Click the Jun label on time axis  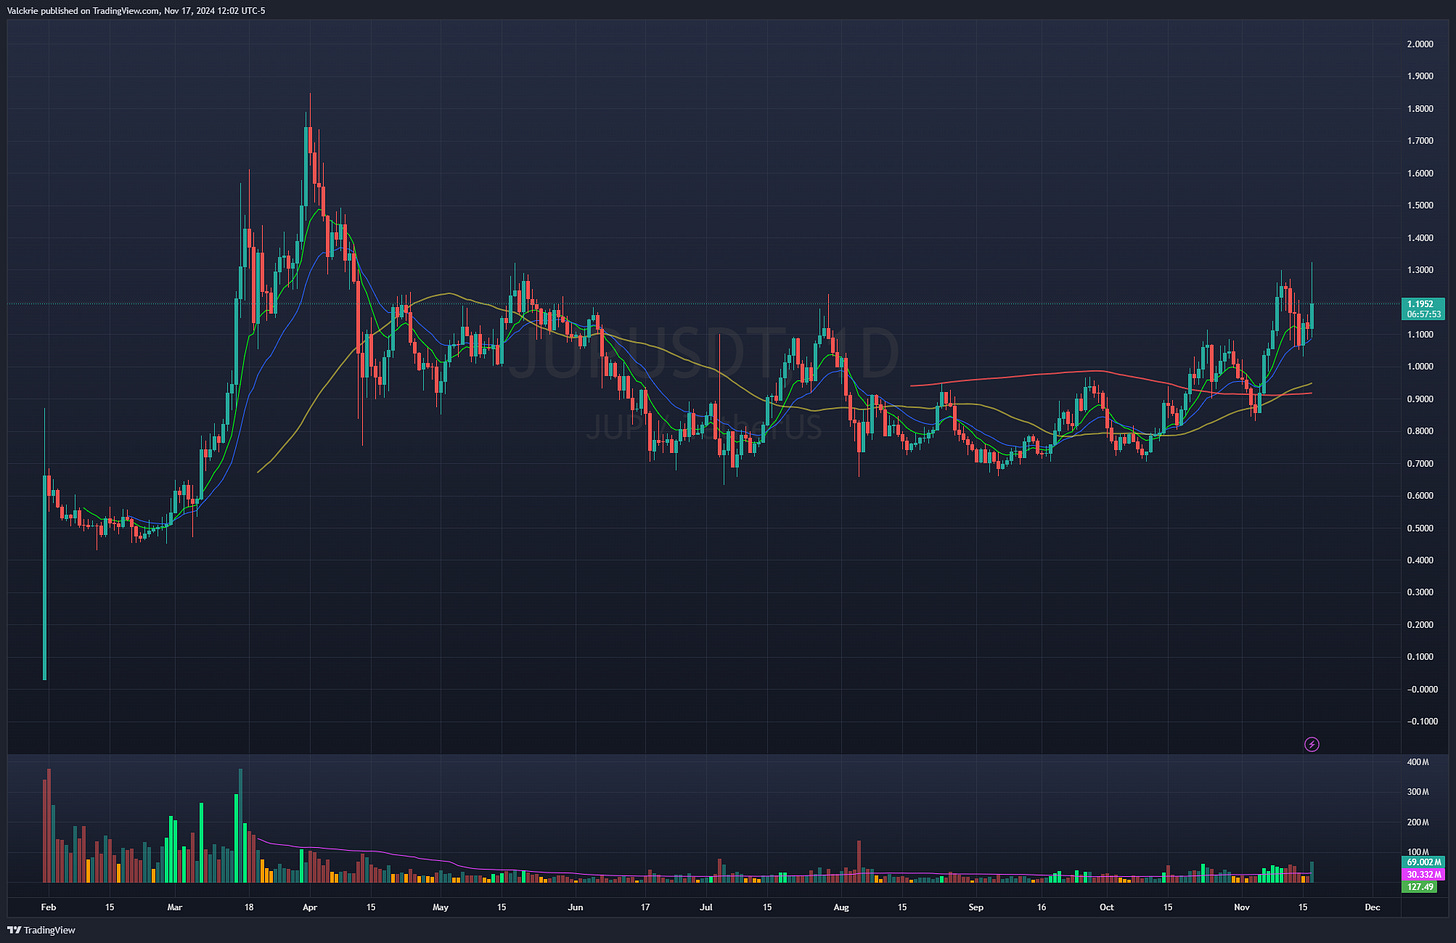(x=575, y=908)
